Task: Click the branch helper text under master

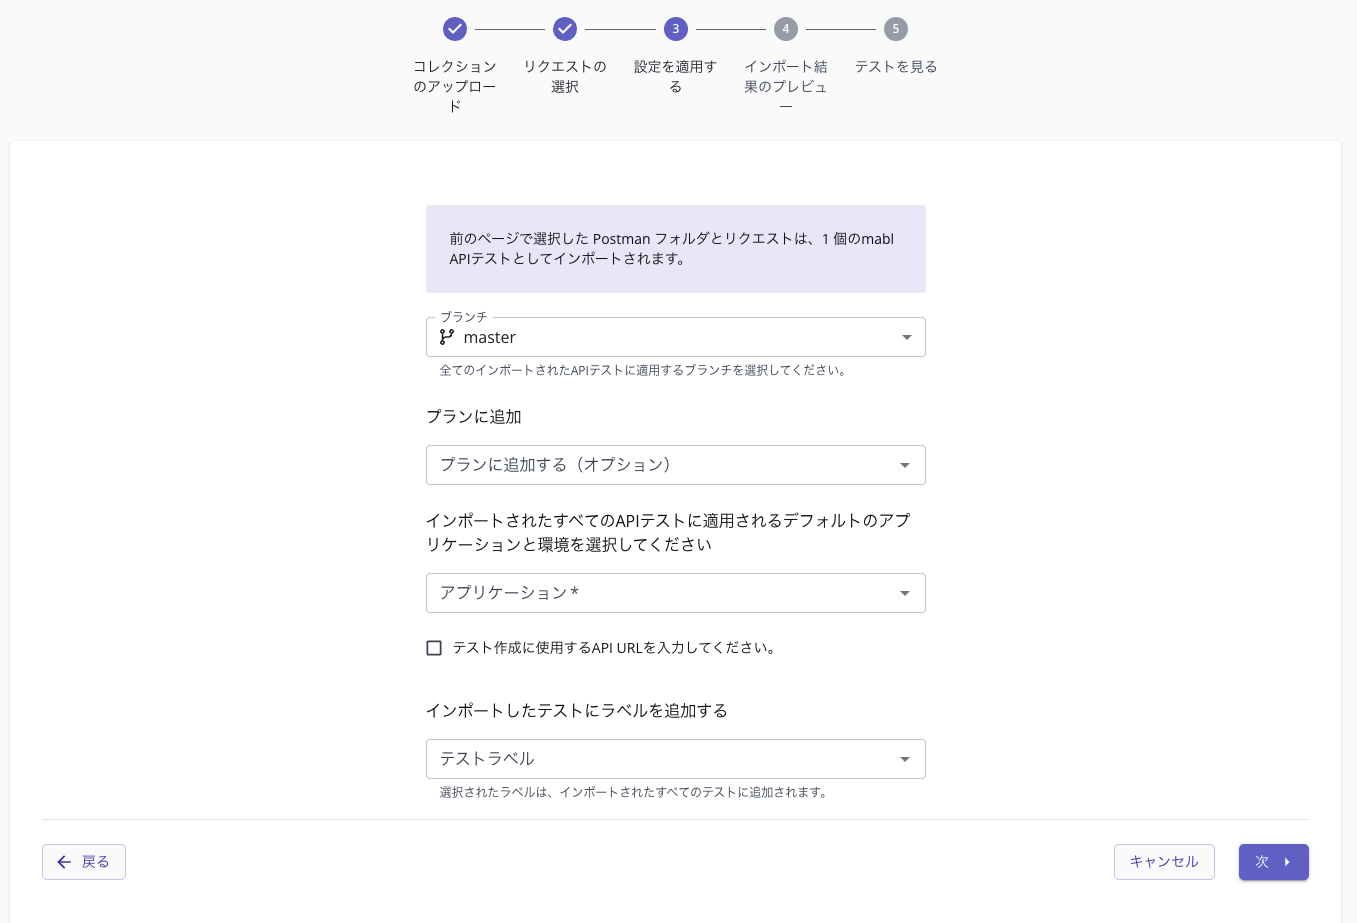Action: pyautogui.click(x=645, y=370)
